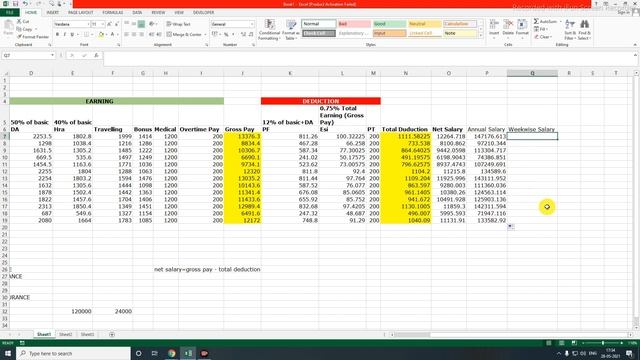This screenshot has height=360, width=640.
Task: Select the Format Painter tool
Action: click(33, 37)
